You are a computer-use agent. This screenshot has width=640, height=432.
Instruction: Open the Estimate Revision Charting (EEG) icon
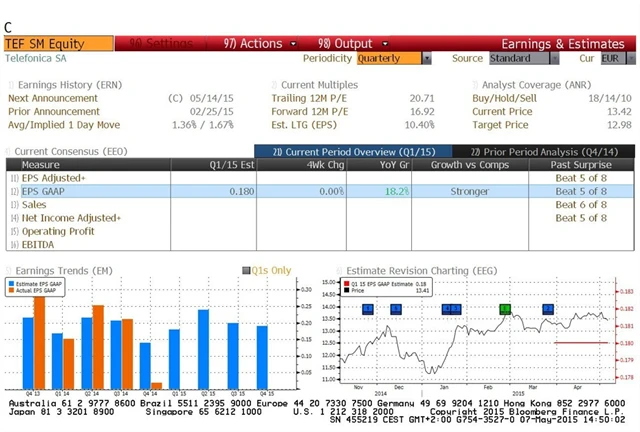338,270
